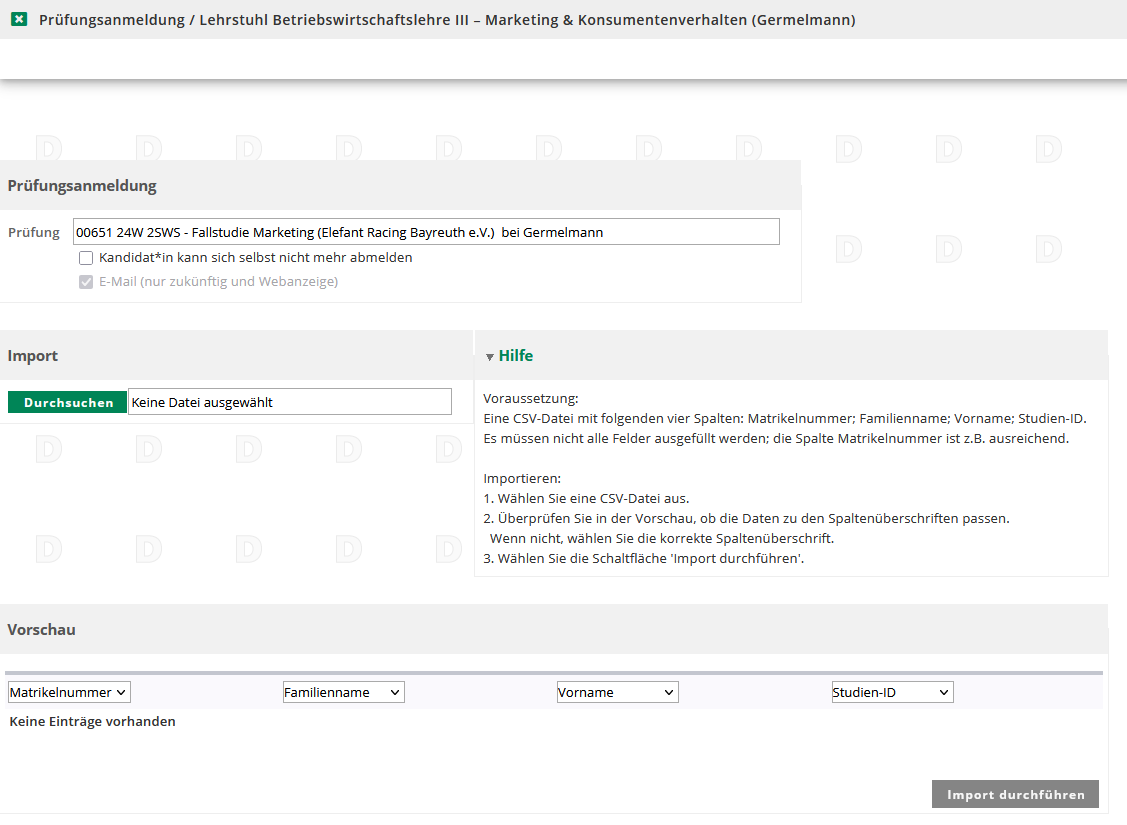Click the 'E-Mail (nur zukünftig und Webanzeige)' label
The image size is (1127, 825).
click(x=218, y=282)
